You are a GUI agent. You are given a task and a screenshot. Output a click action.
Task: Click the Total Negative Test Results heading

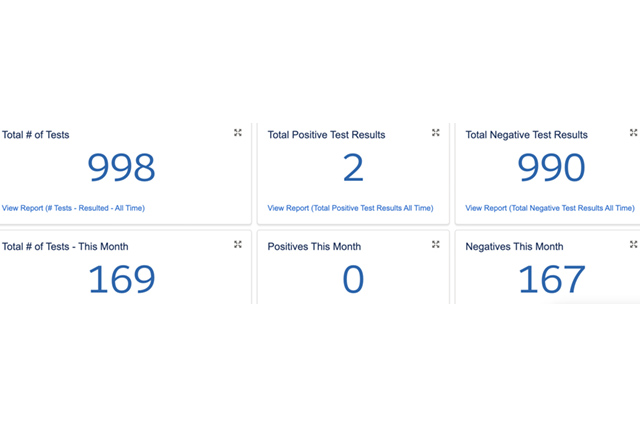click(x=527, y=135)
